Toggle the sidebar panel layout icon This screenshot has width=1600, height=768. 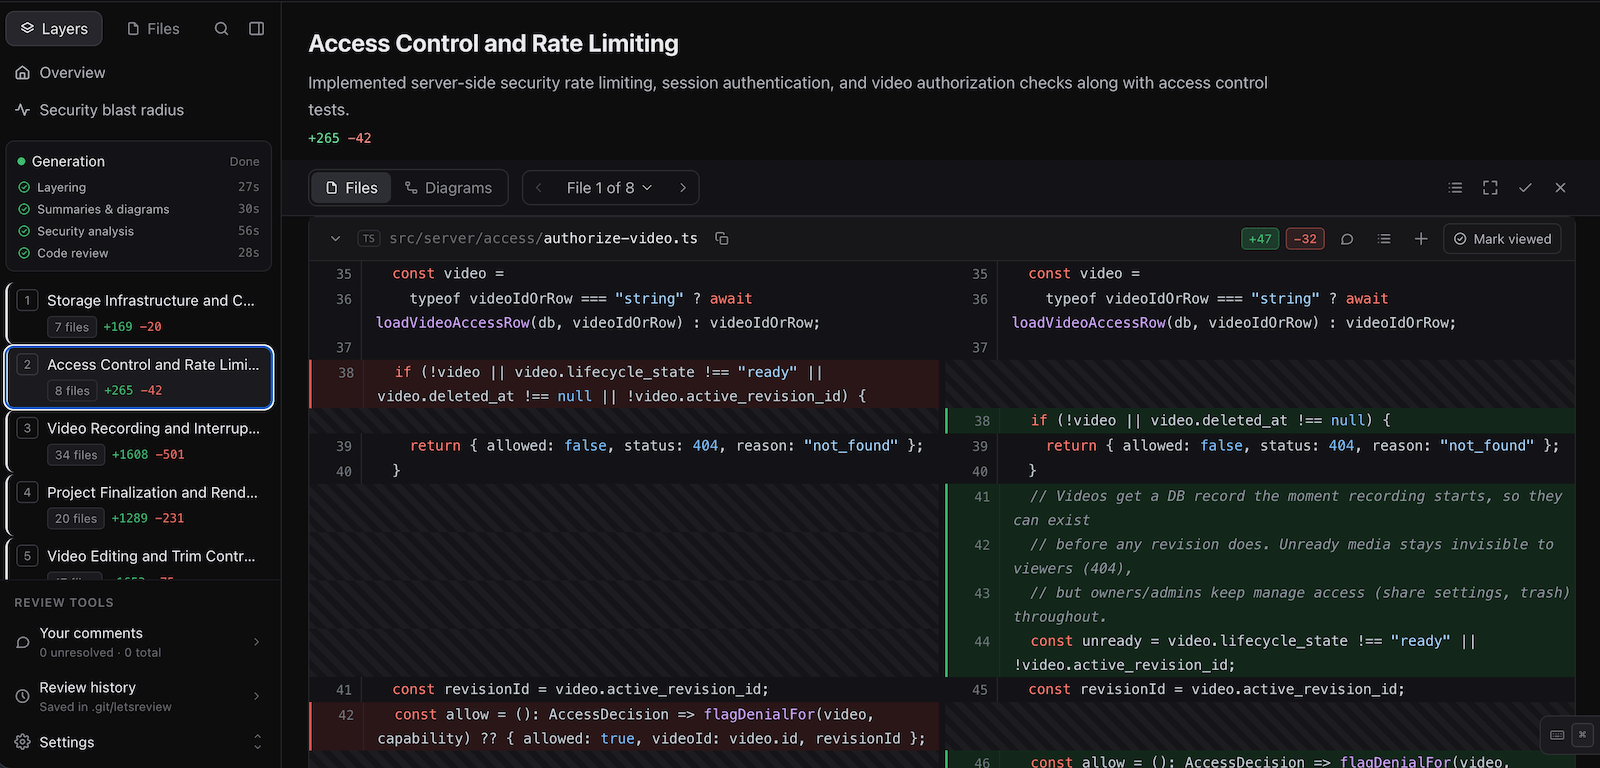pyautogui.click(x=257, y=29)
